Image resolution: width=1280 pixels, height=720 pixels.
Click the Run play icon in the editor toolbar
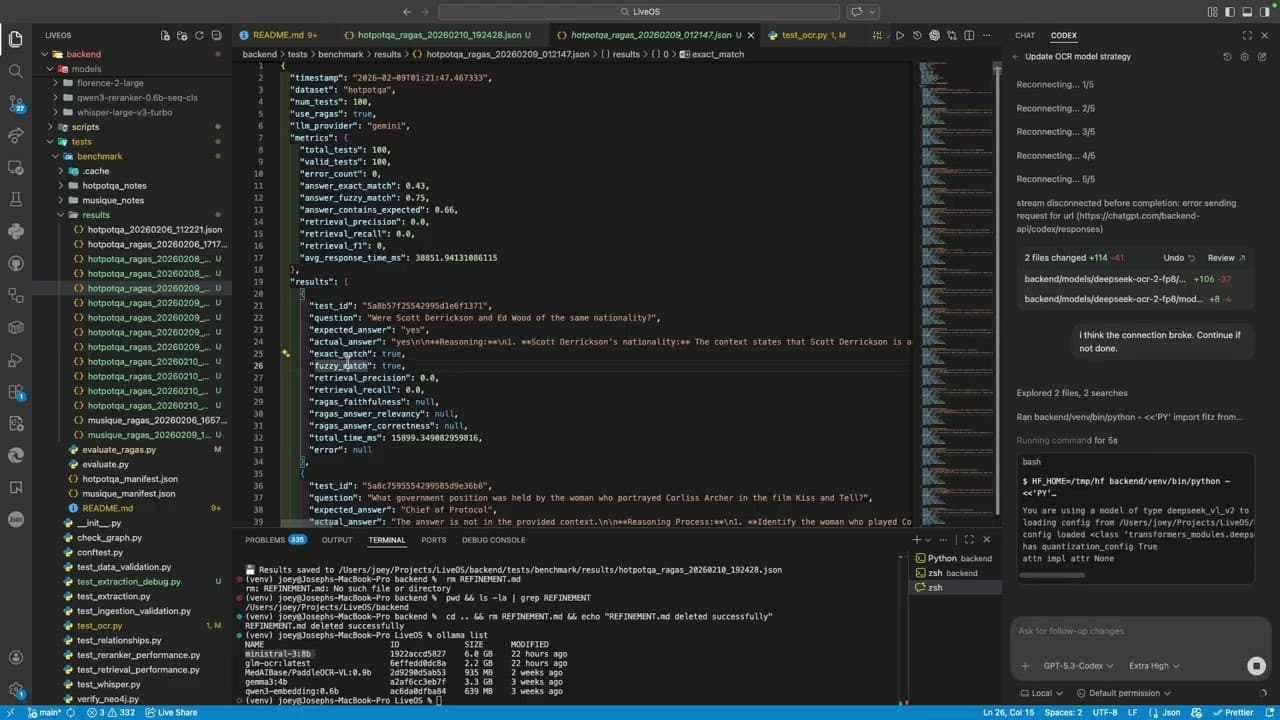point(900,35)
